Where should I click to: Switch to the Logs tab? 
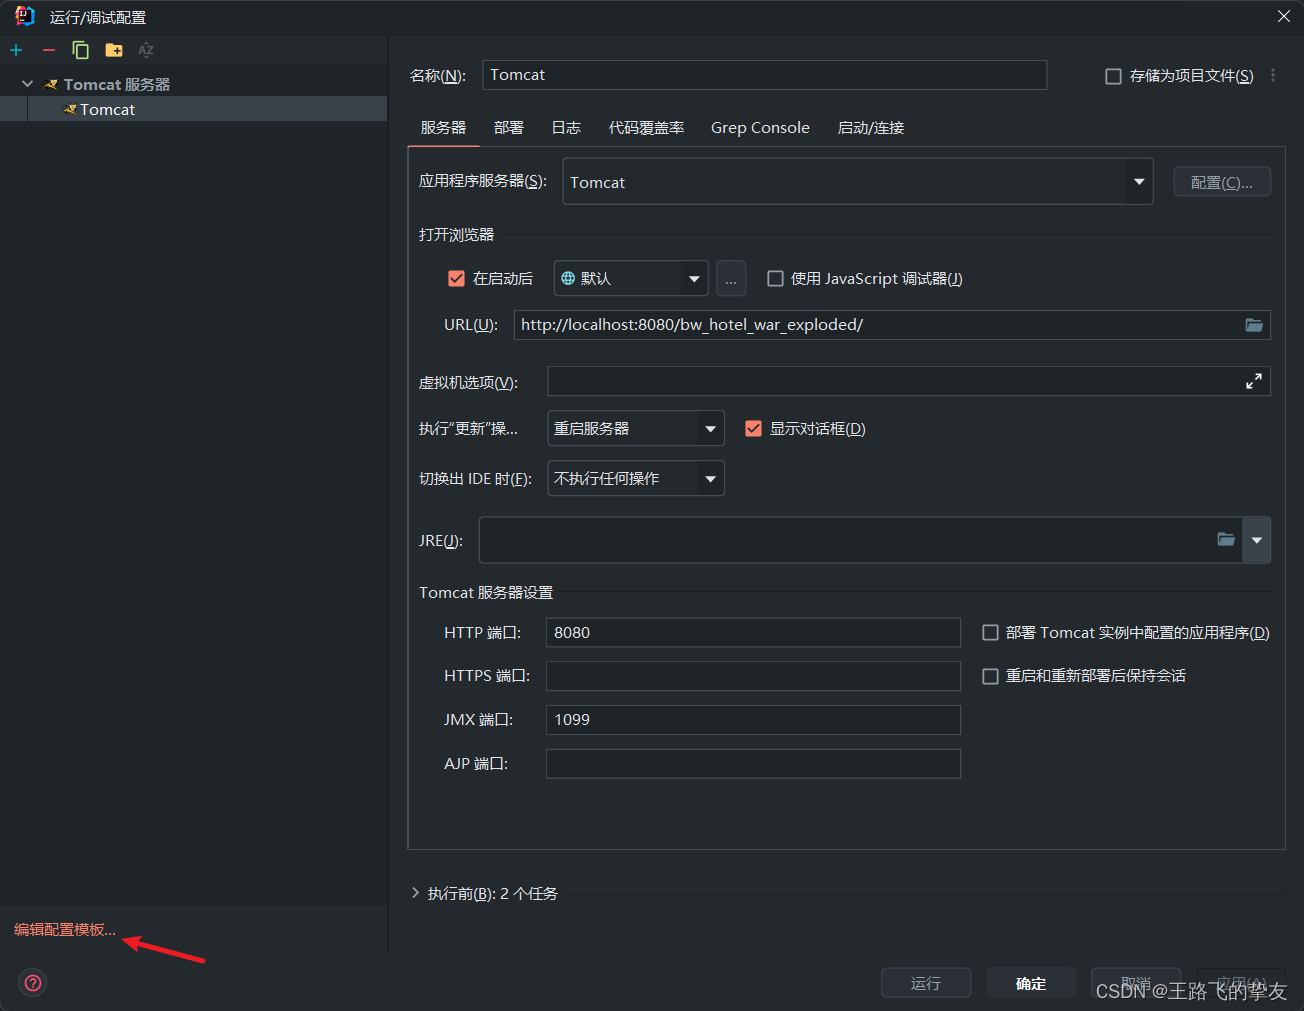click(x=566, y=128)
